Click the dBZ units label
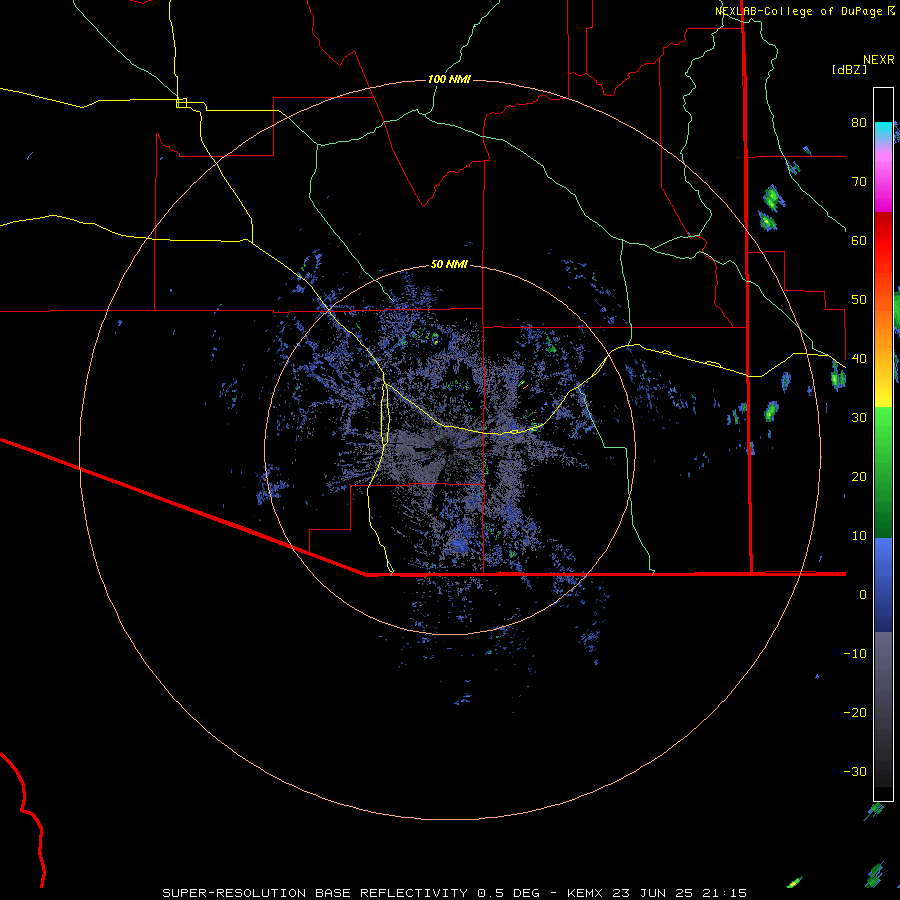Viewport: 900px width, 900px height. pos(849,70)
